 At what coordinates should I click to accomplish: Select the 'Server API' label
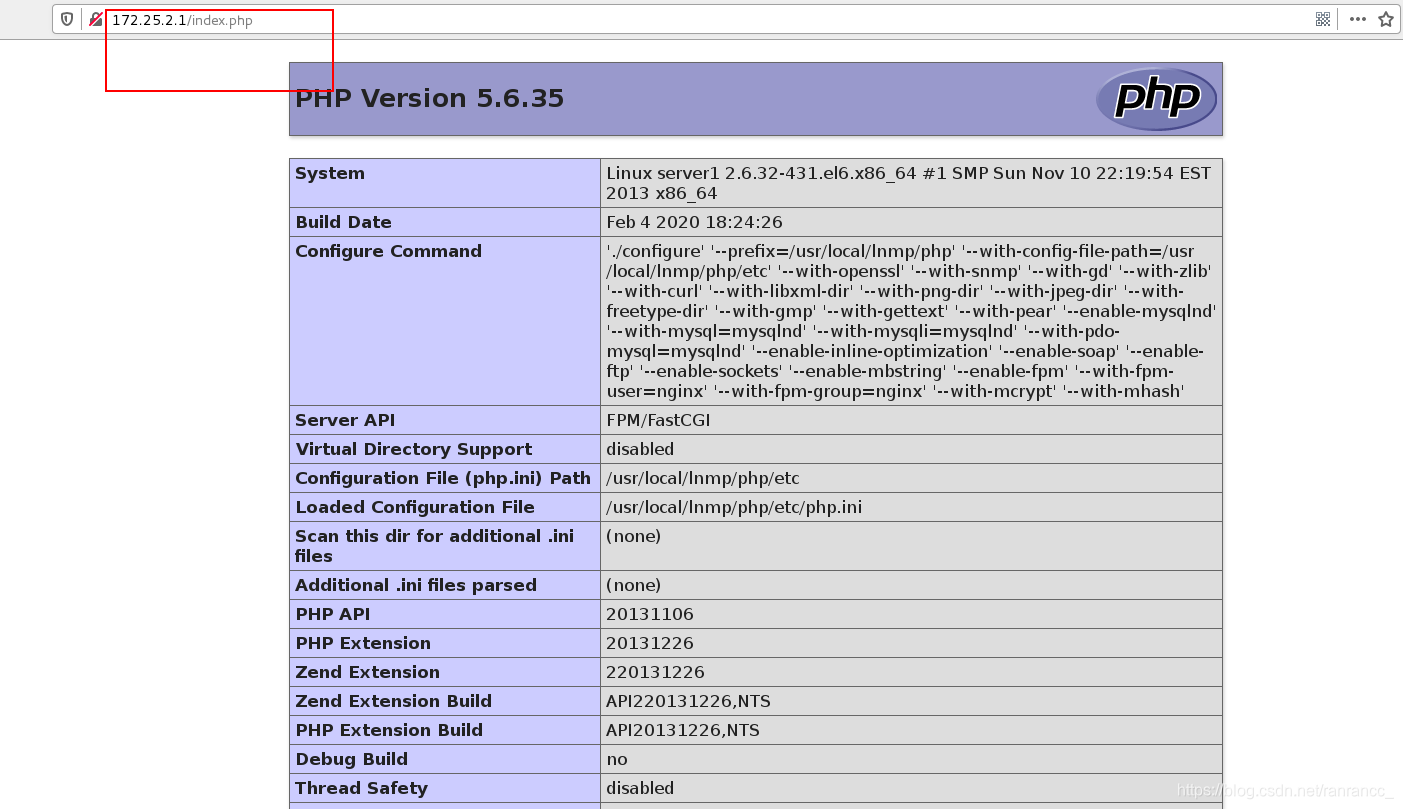(x=345, y=420)
